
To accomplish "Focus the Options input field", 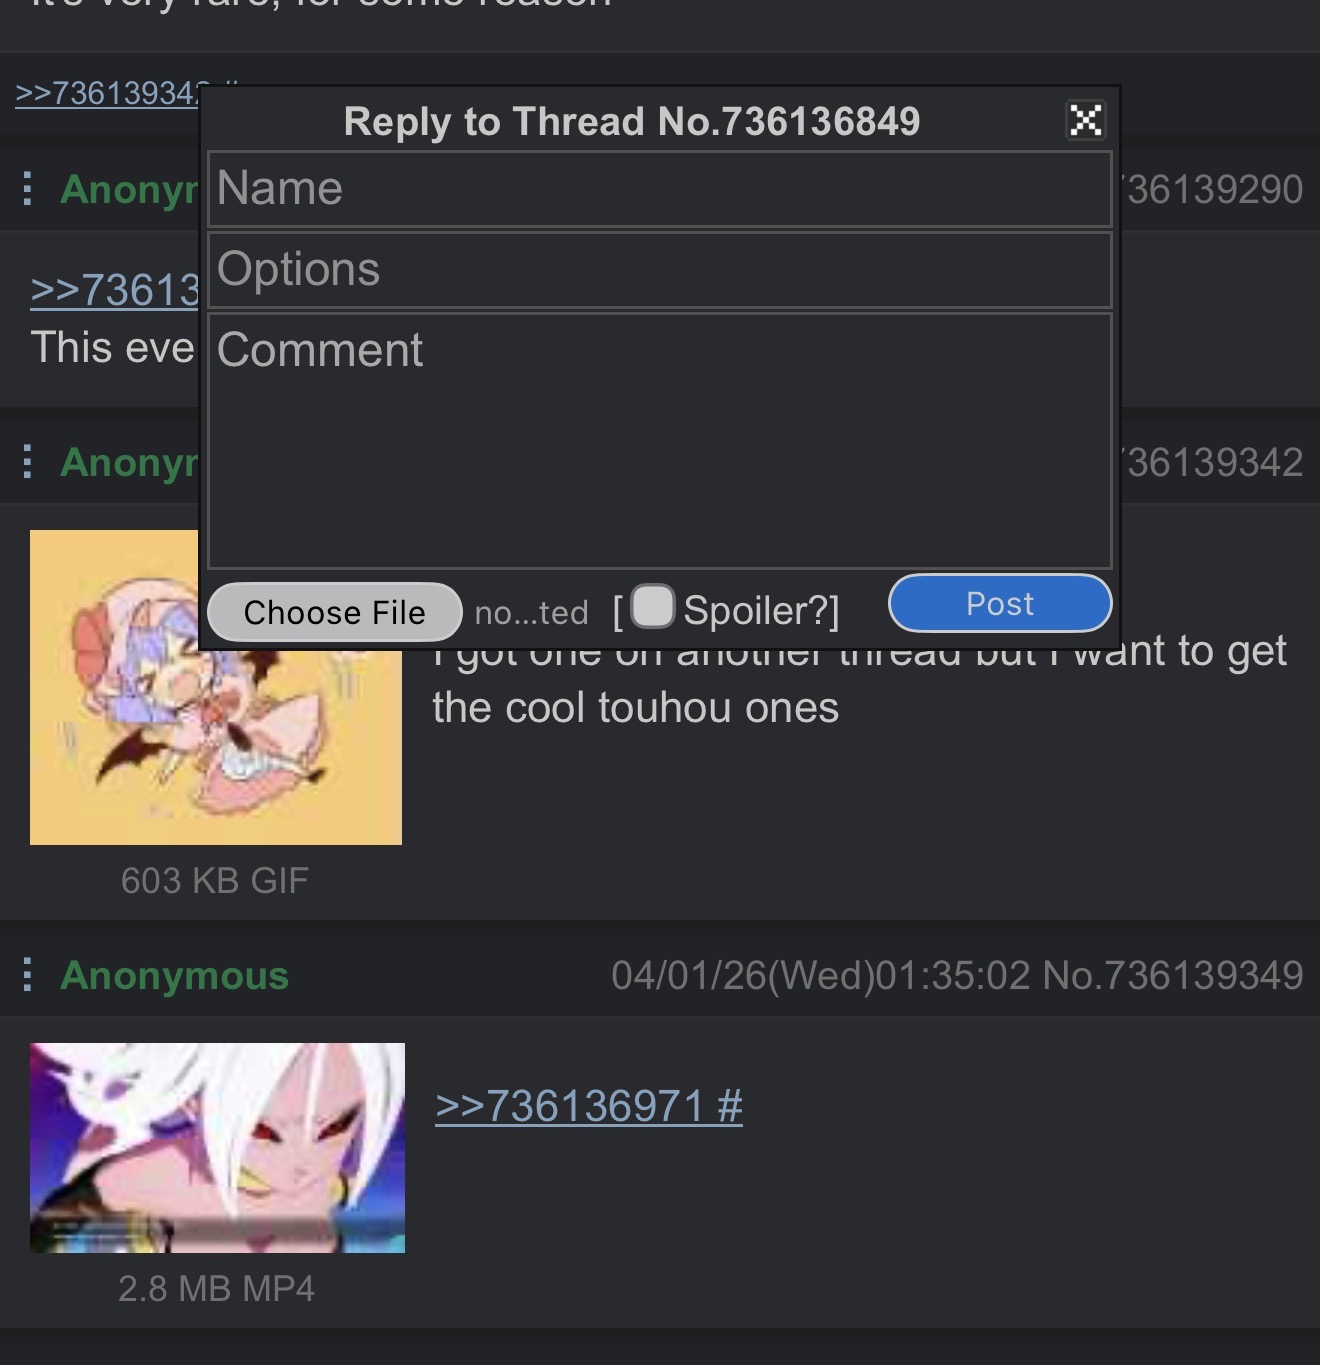I will (x=660, y=270).
